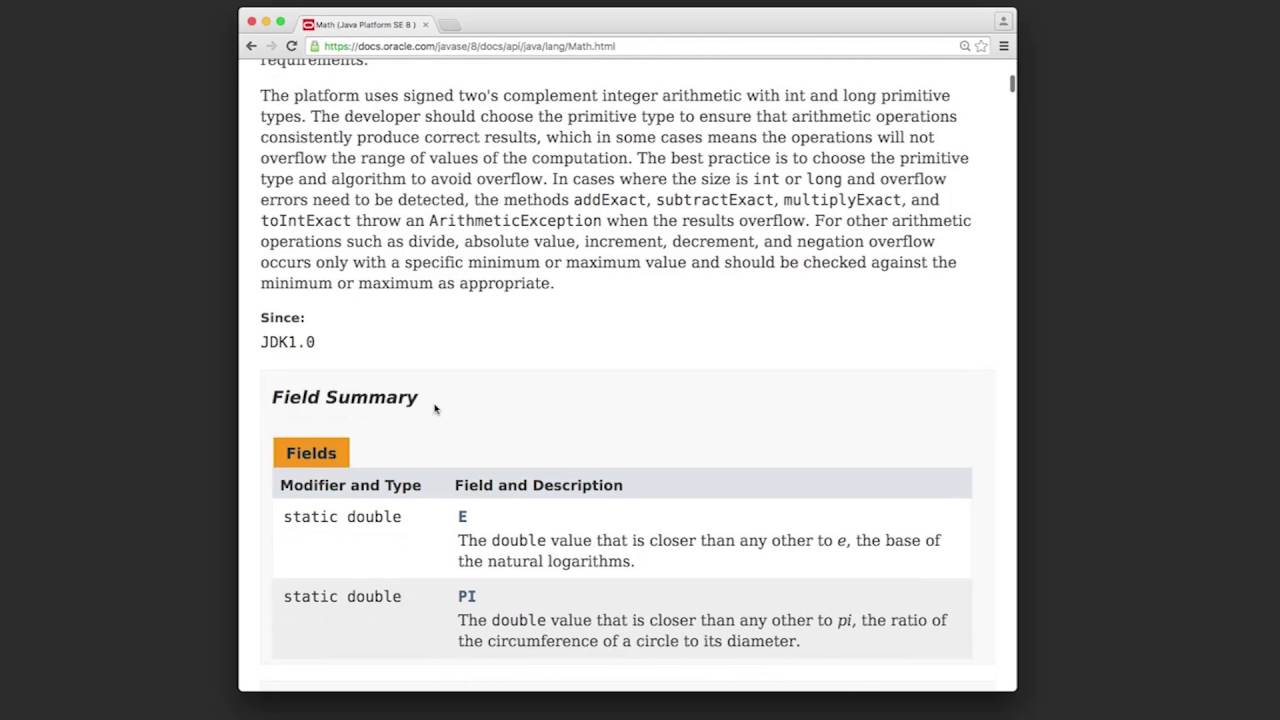
Task: Close the Math (Java Platform SE 8) tab
Action: (x=426, y=24)
